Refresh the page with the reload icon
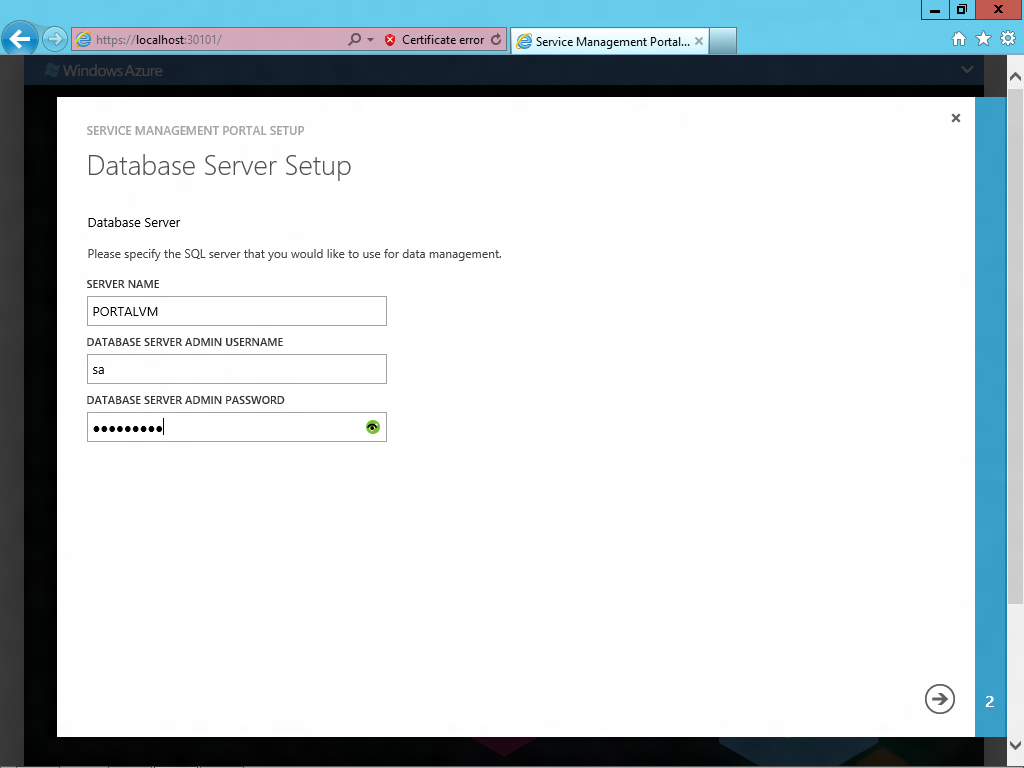 click(x=496, y=40)
